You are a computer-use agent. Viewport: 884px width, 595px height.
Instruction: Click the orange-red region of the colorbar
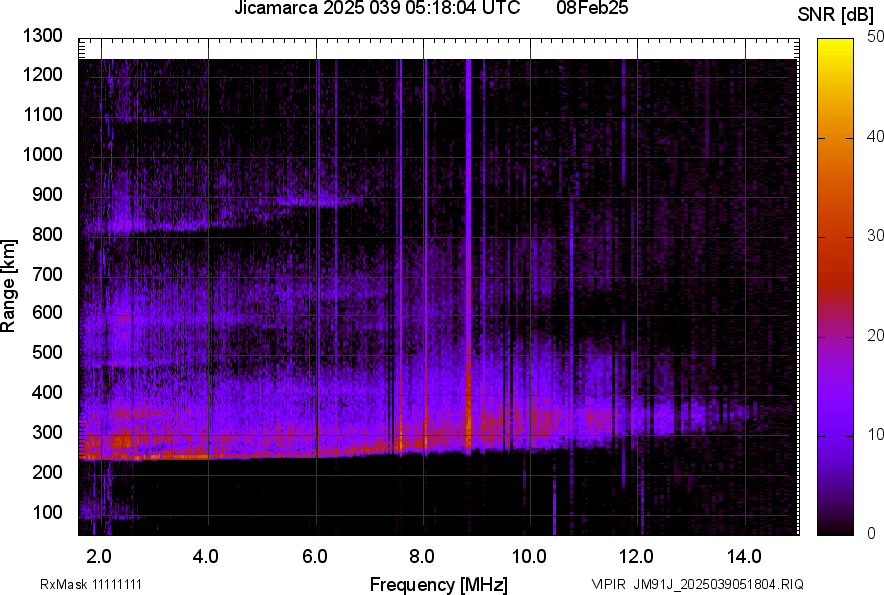(835, 250)
